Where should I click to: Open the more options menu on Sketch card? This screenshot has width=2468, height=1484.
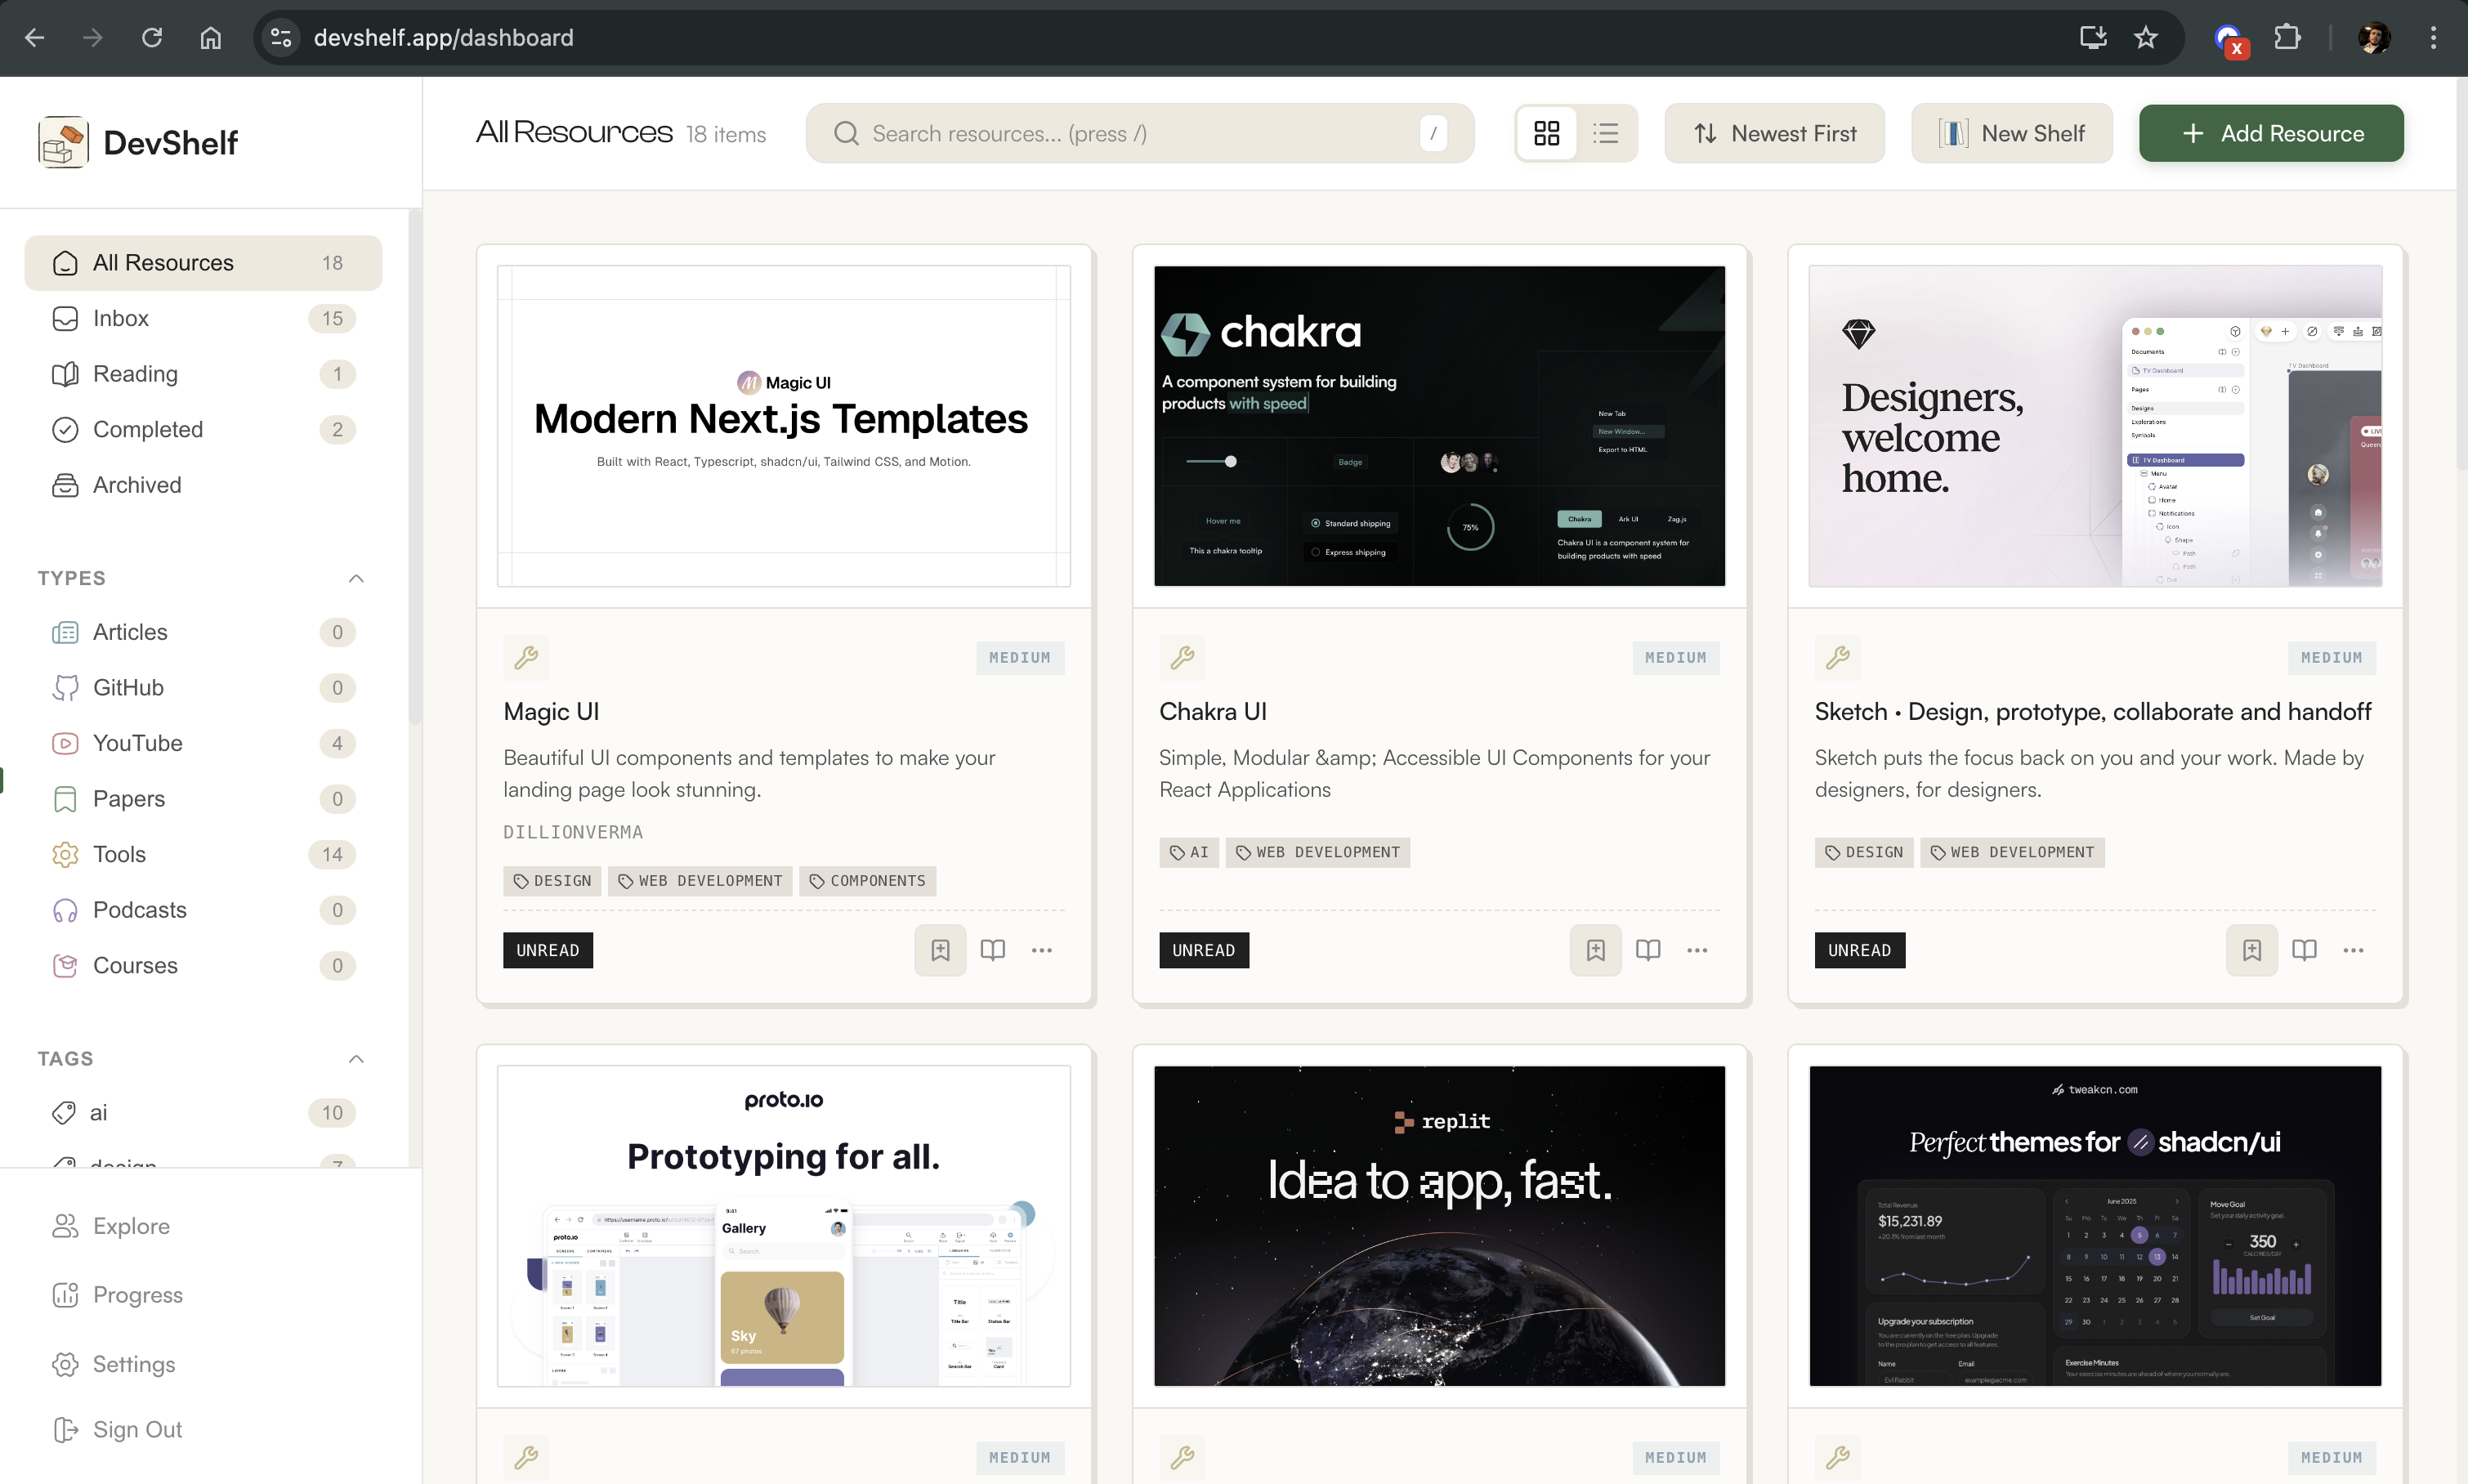coord(2355,950)
